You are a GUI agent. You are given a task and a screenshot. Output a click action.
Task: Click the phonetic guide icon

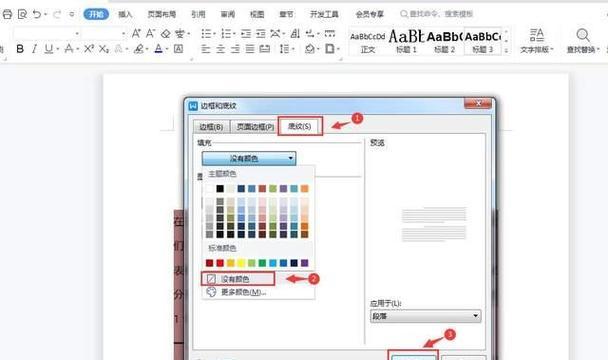click(180, 34)
